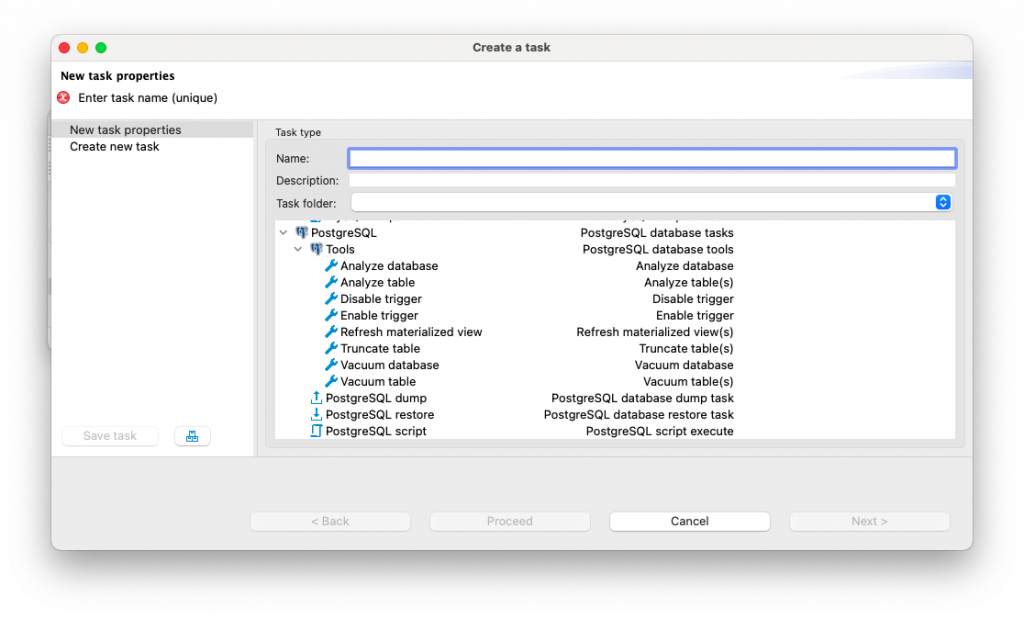Click the Analyze database wrench icon

point(331,265)
